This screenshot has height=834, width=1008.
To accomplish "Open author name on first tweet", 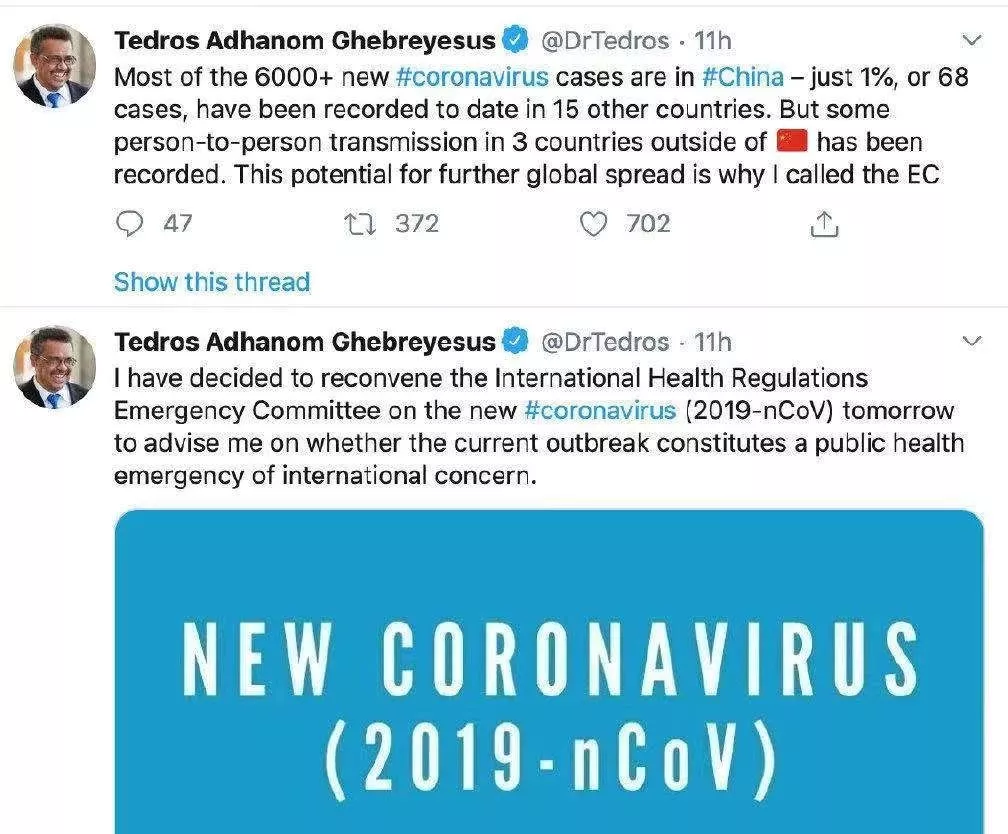I will point(305,41).
